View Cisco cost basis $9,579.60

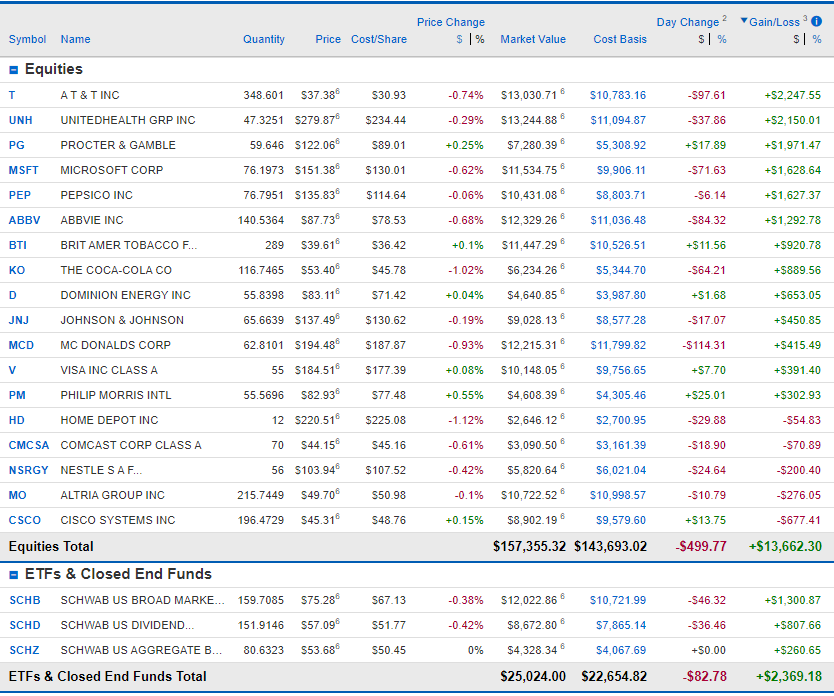click(621, 521)
